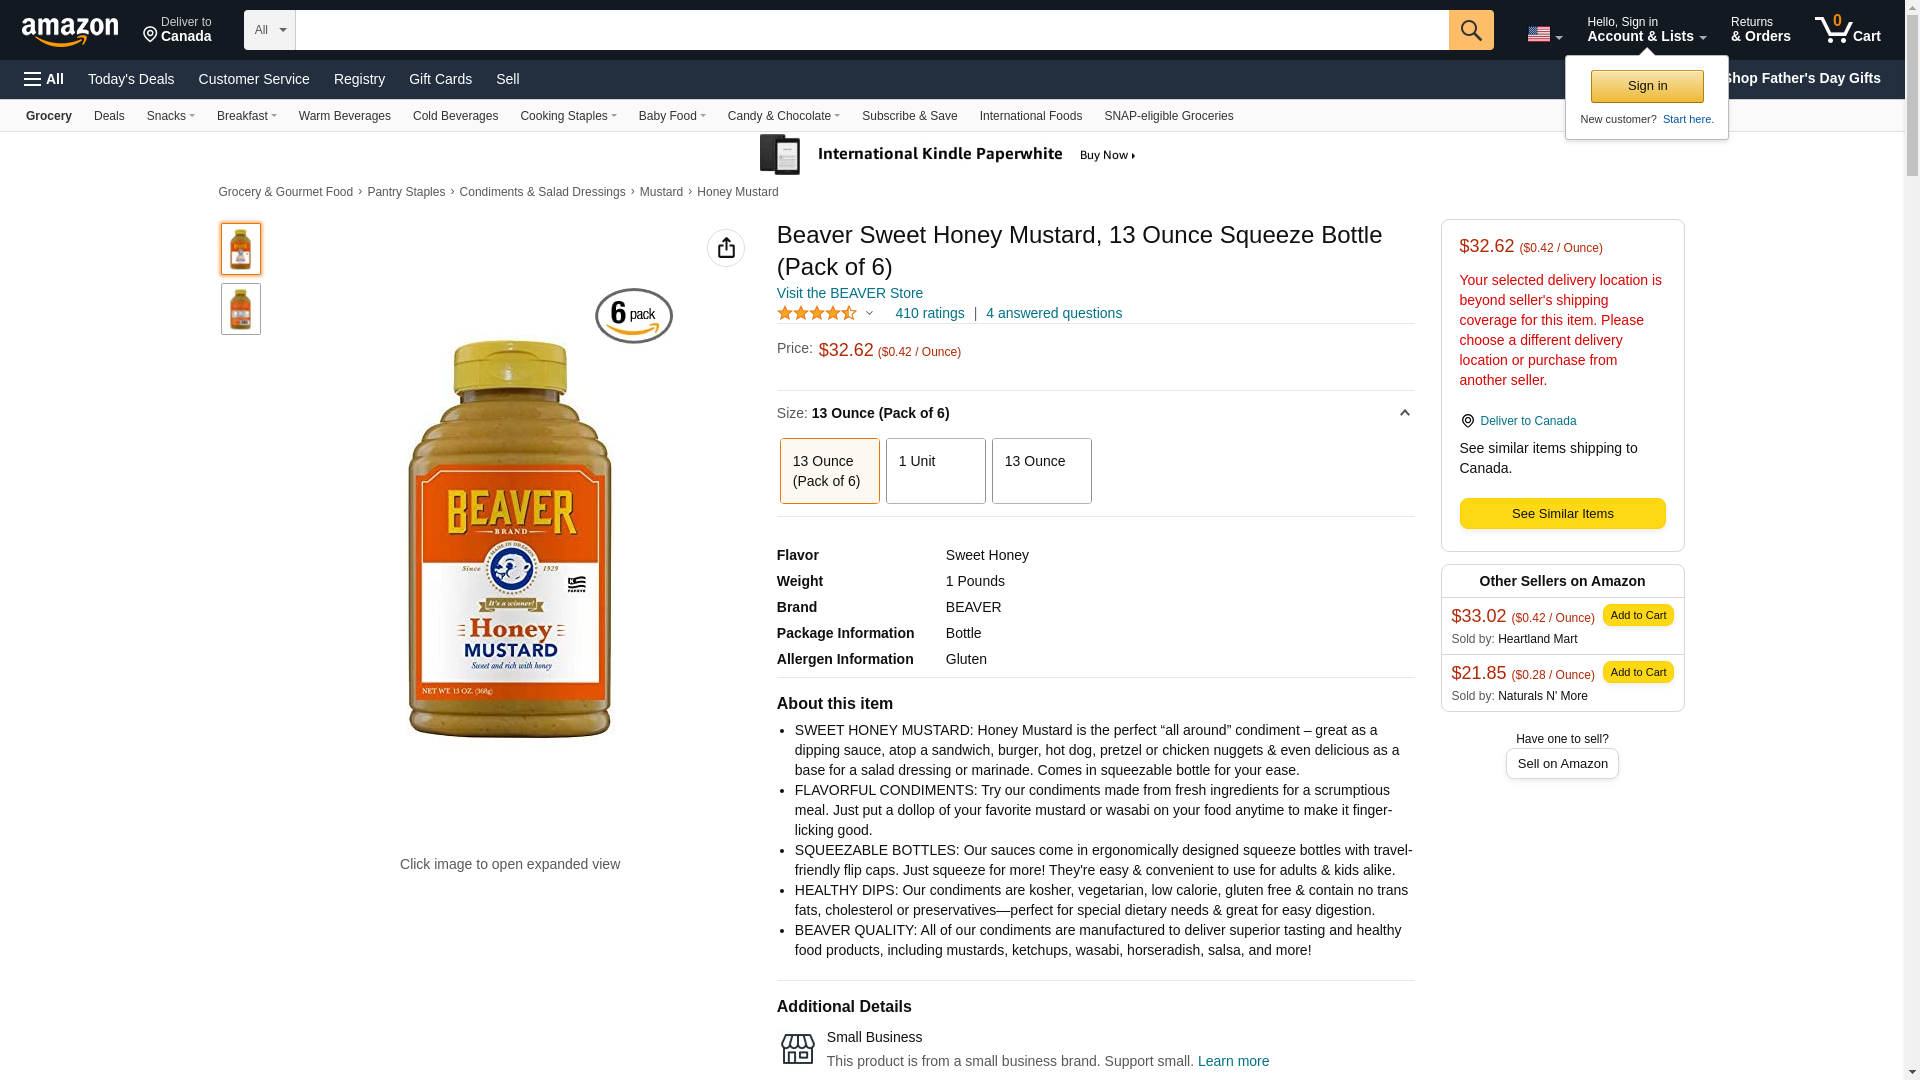Screen dimensions: 1920x1080
Task: Click the See Similar Items button
Action: (1562, 514)
